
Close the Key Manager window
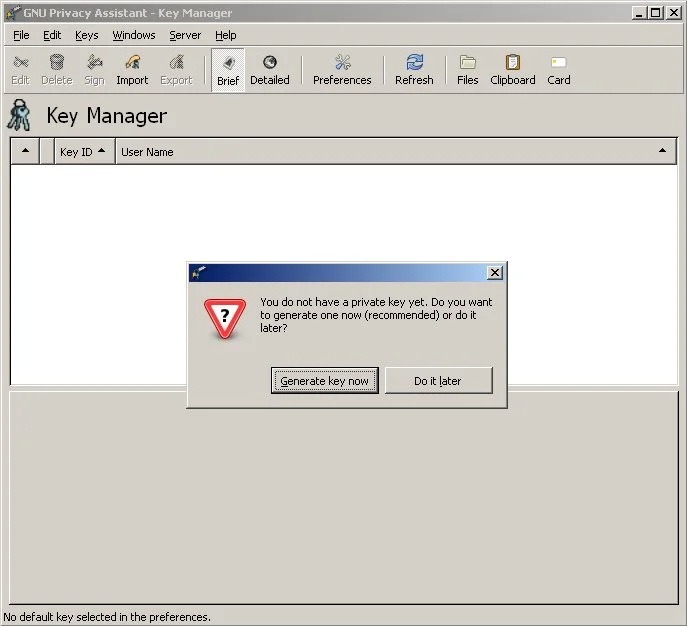click(673, 13)
